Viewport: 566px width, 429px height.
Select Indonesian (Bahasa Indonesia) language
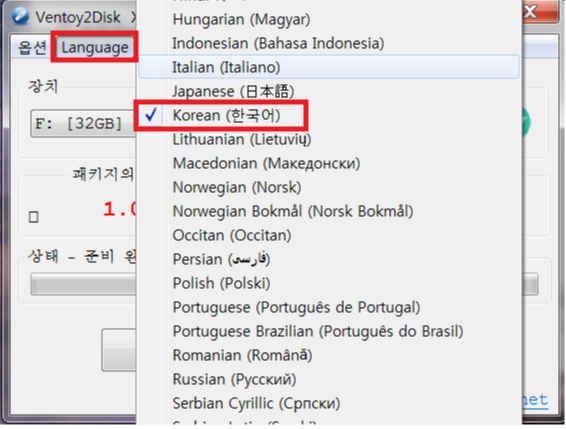pos(329,43)
